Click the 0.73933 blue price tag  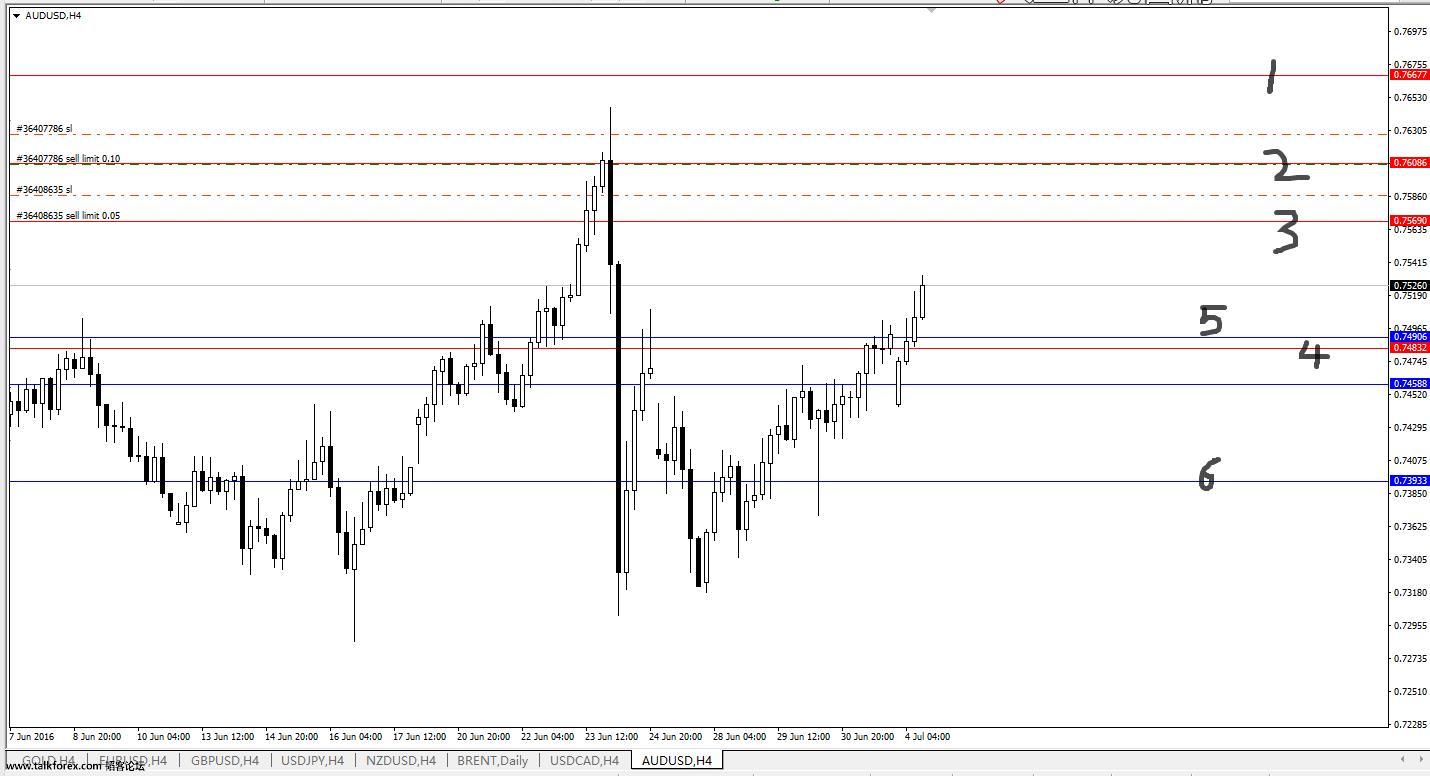point(1410,481)
